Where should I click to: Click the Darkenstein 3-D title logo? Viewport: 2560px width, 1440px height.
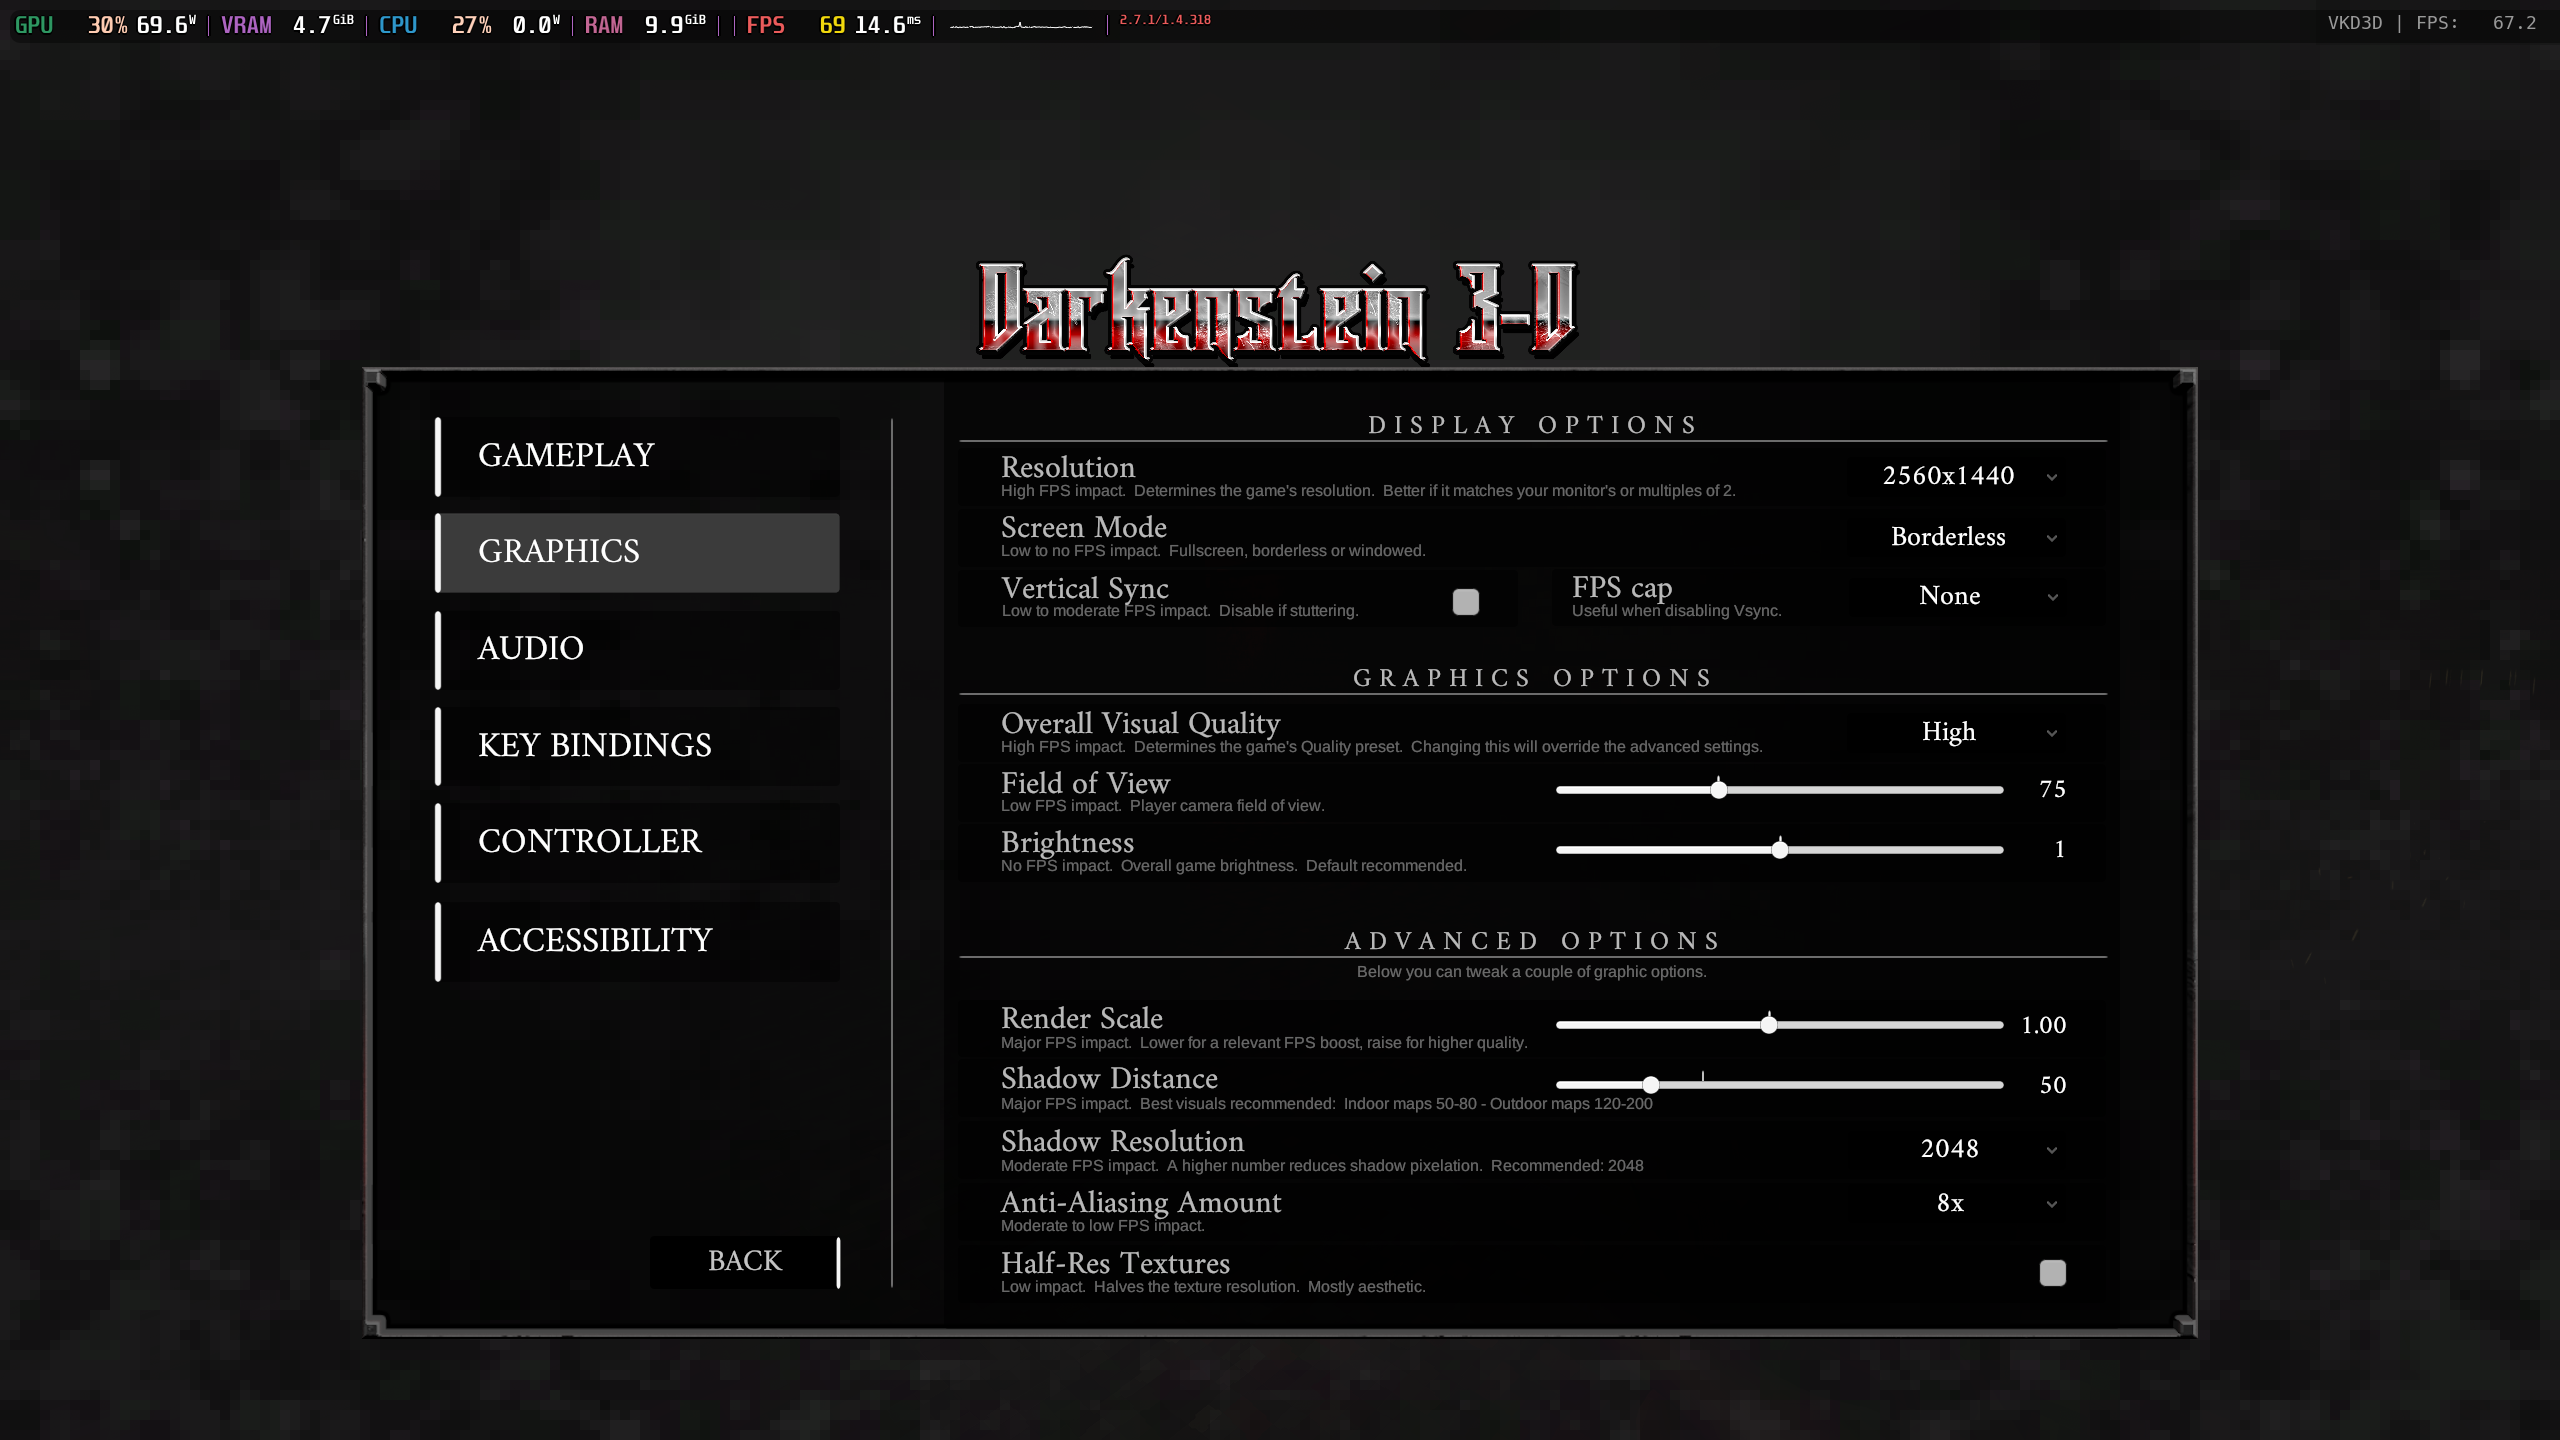click(1277, 310)
